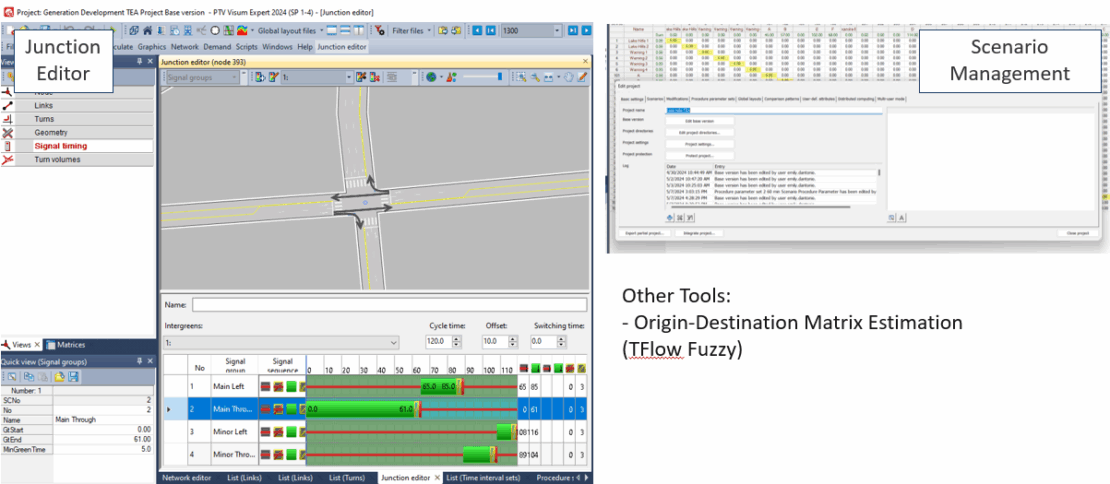Click the Protect project button
The image size is (1110, 484).
(699, 155)
